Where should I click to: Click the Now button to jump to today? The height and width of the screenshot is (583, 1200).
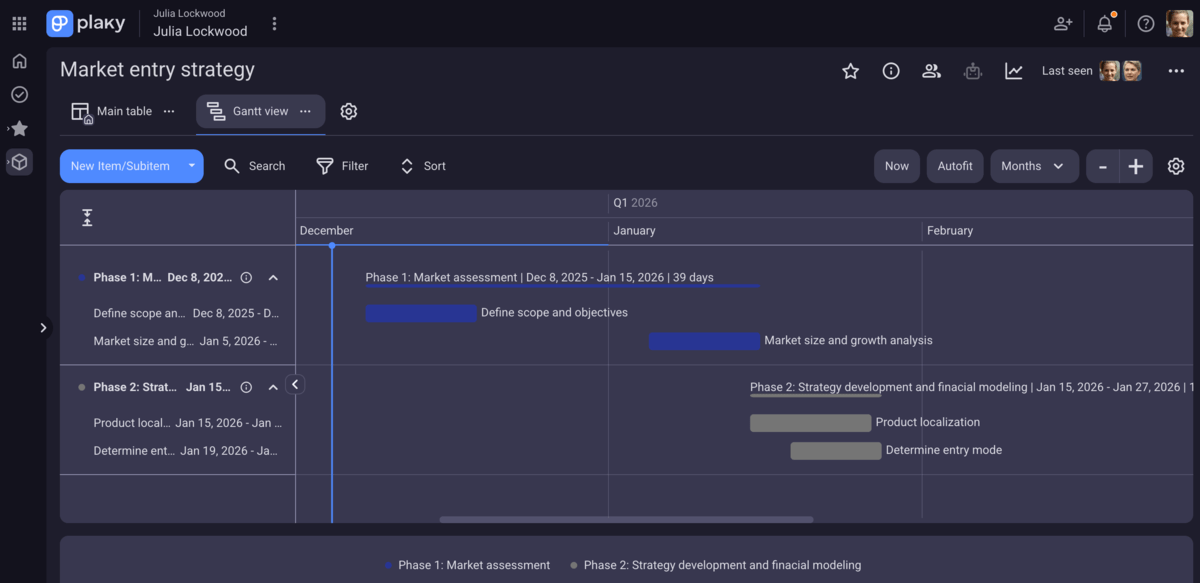[896, 165]
